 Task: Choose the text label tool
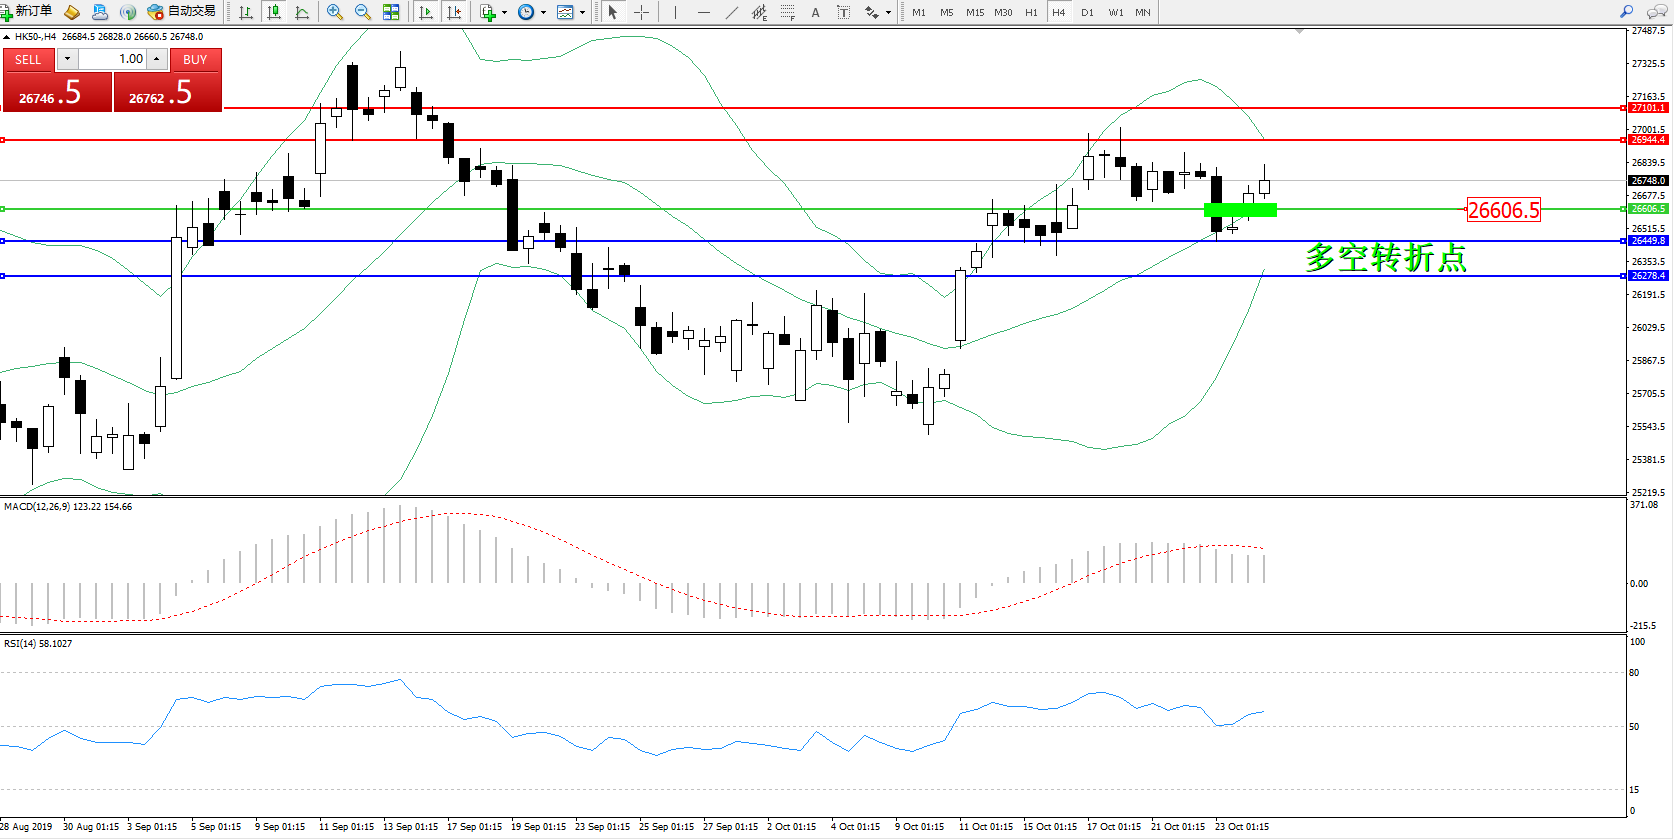coord(815,12)
